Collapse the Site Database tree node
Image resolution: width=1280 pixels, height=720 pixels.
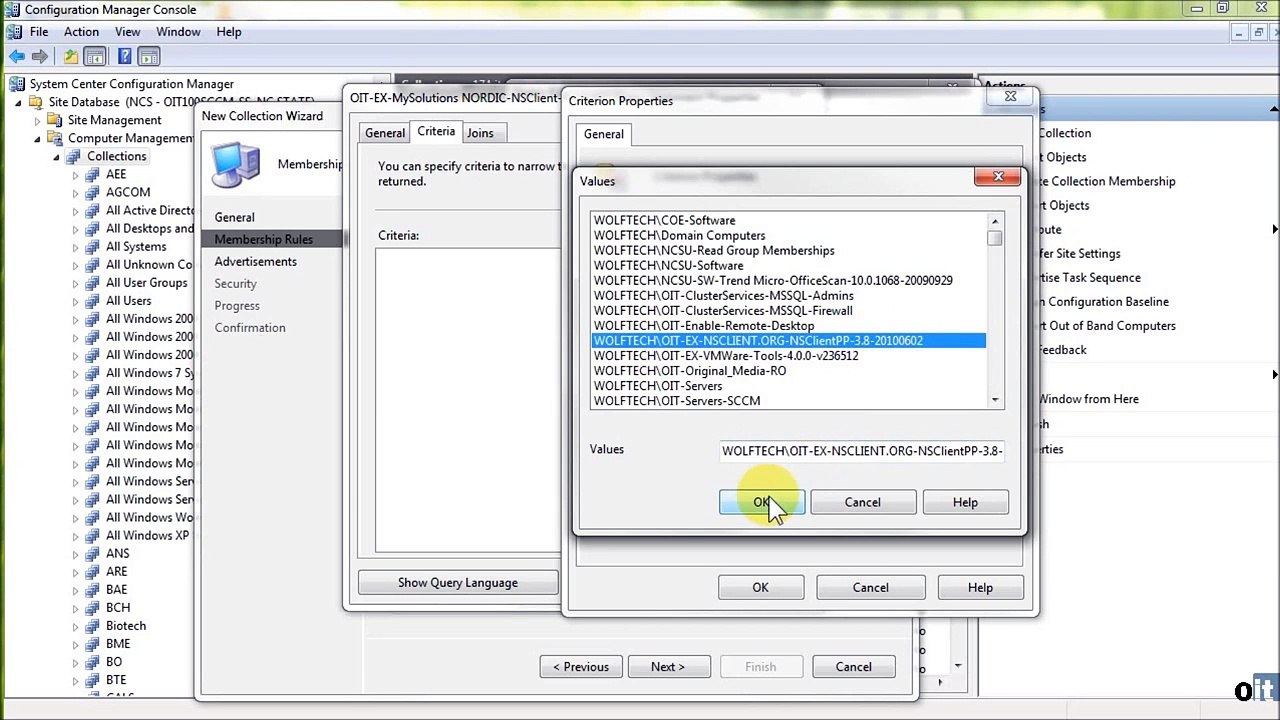(x=18, y=102)
